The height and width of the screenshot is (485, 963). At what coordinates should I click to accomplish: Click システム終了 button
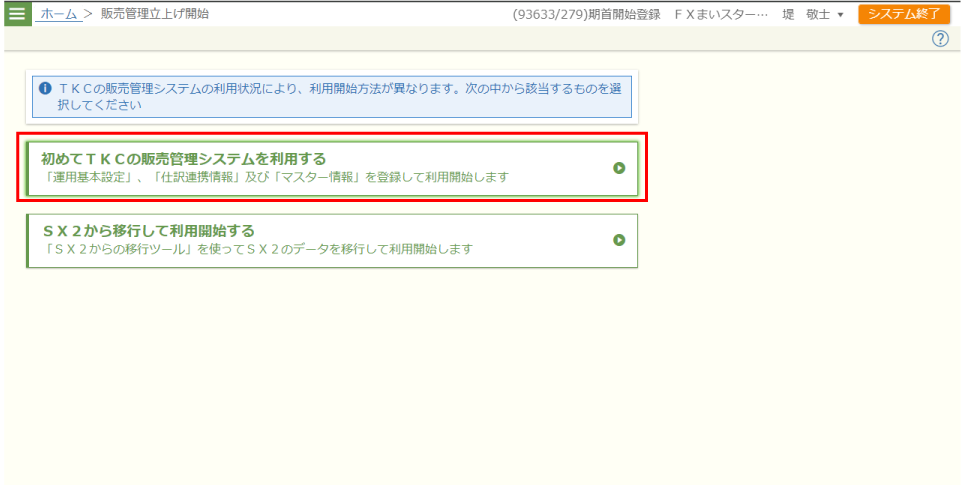click(904, 14)
